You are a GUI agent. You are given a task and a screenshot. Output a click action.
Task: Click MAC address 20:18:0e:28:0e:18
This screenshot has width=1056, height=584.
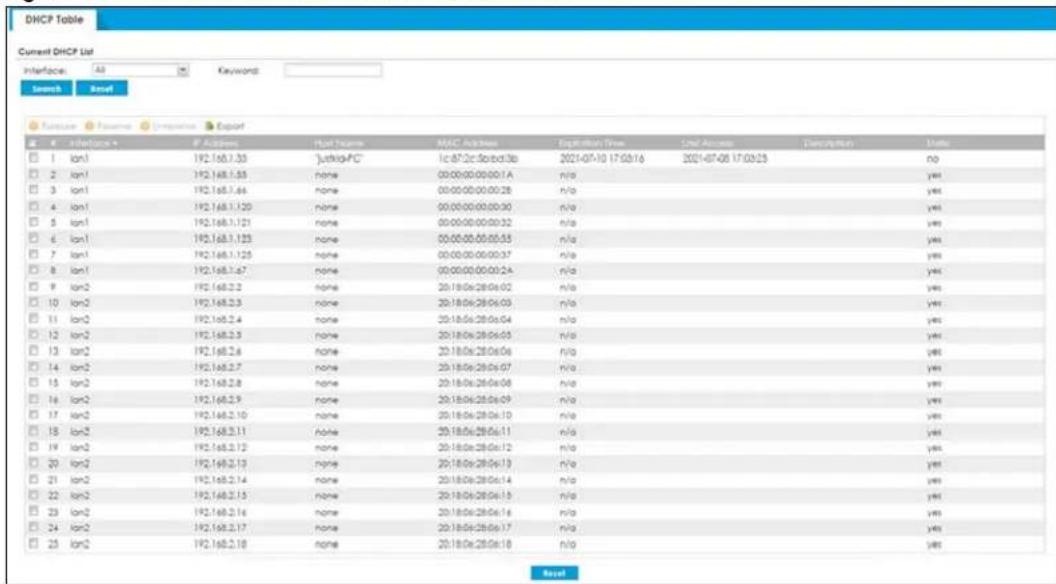pyautogui.click(x=475, y=544)
